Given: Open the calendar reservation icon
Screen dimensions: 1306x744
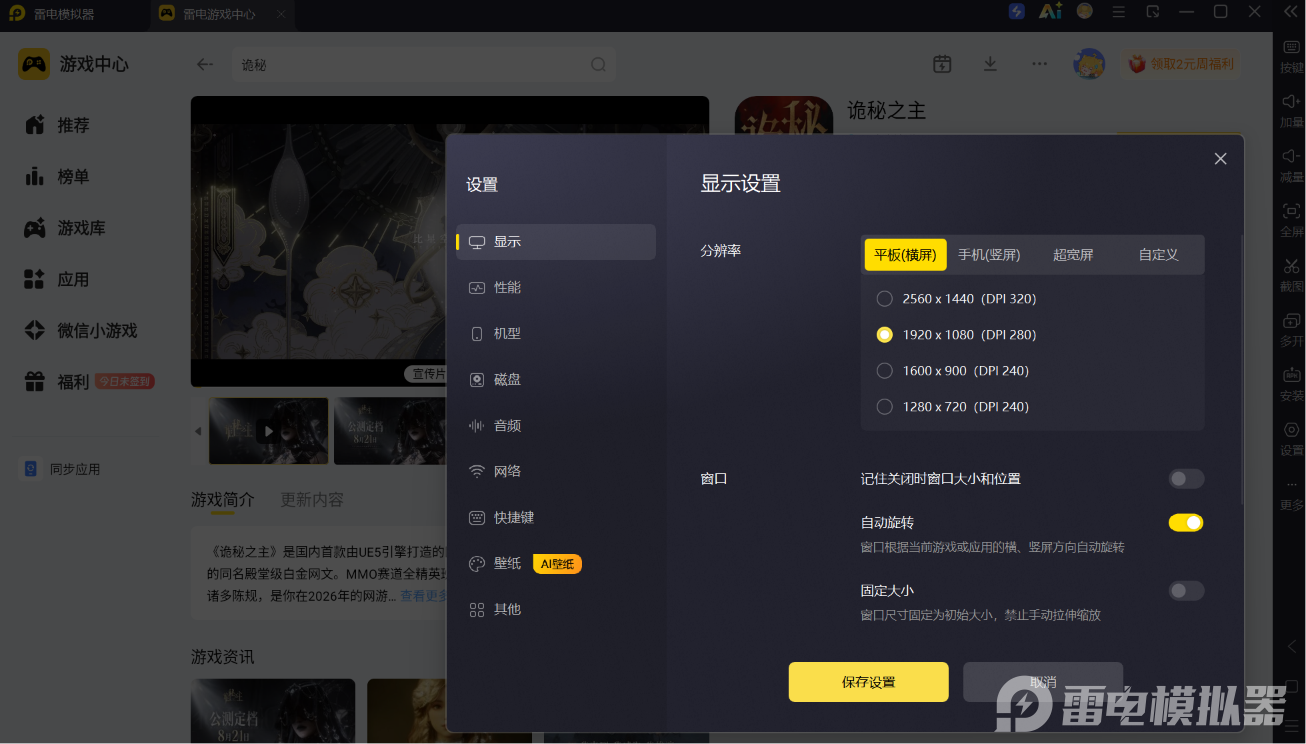Looking at the screenshot, I should (942, 64).
